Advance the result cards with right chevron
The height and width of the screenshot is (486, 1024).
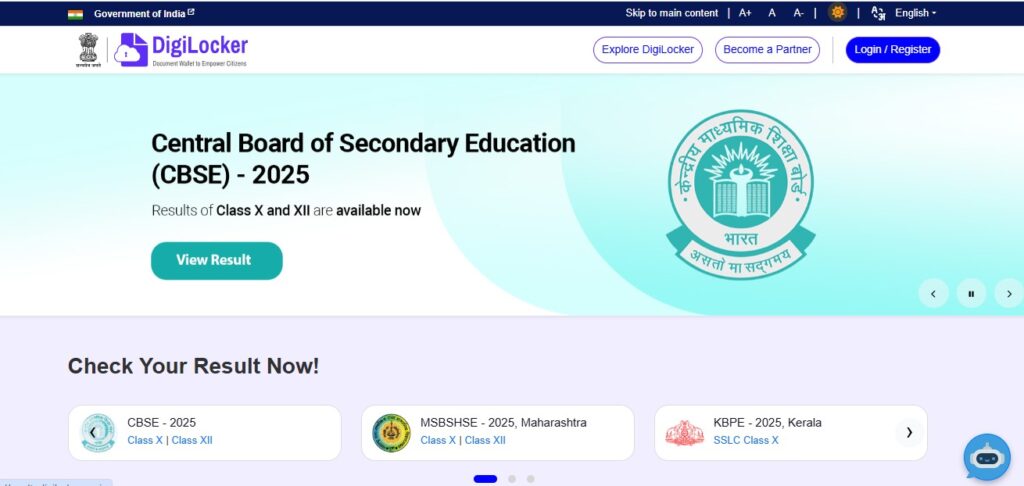point(909,432)
